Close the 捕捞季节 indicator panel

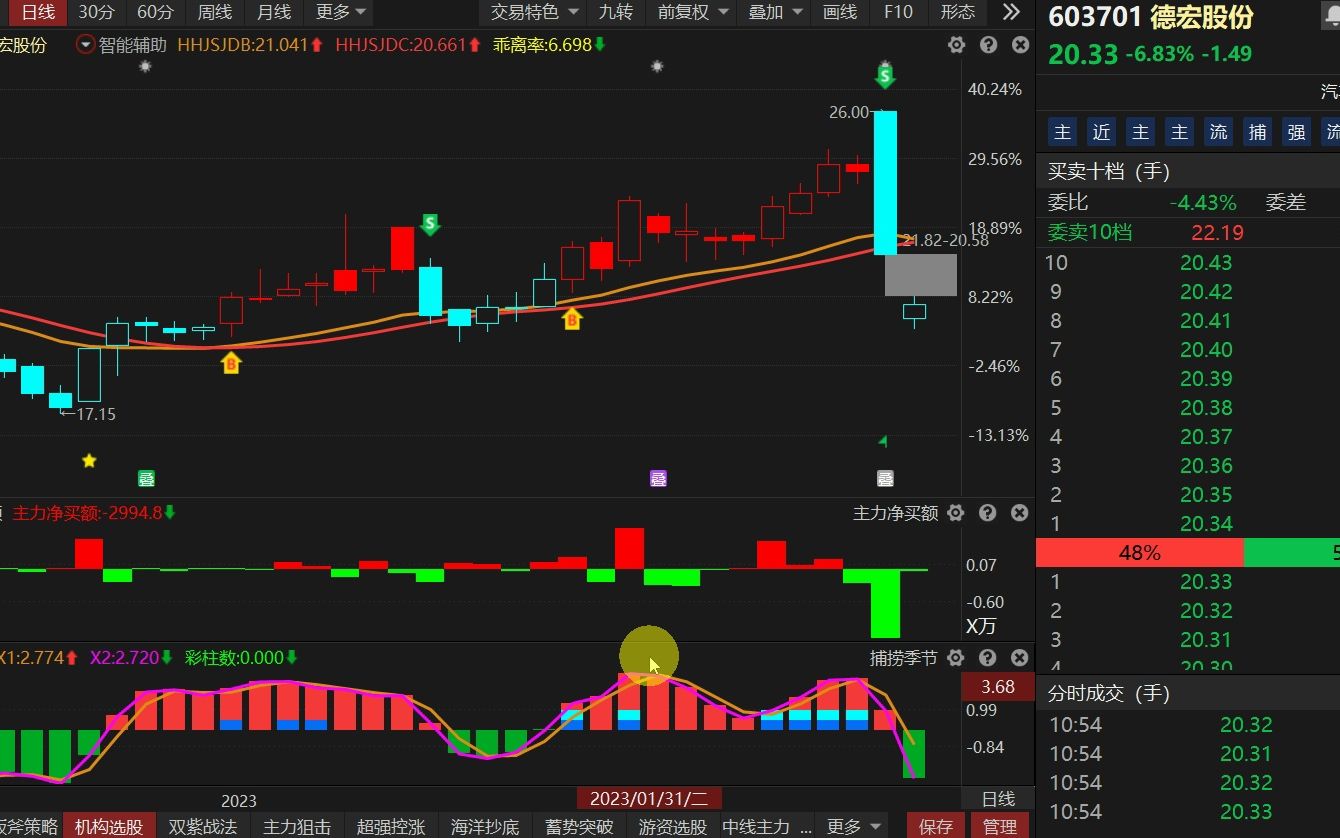[1019, 658]
